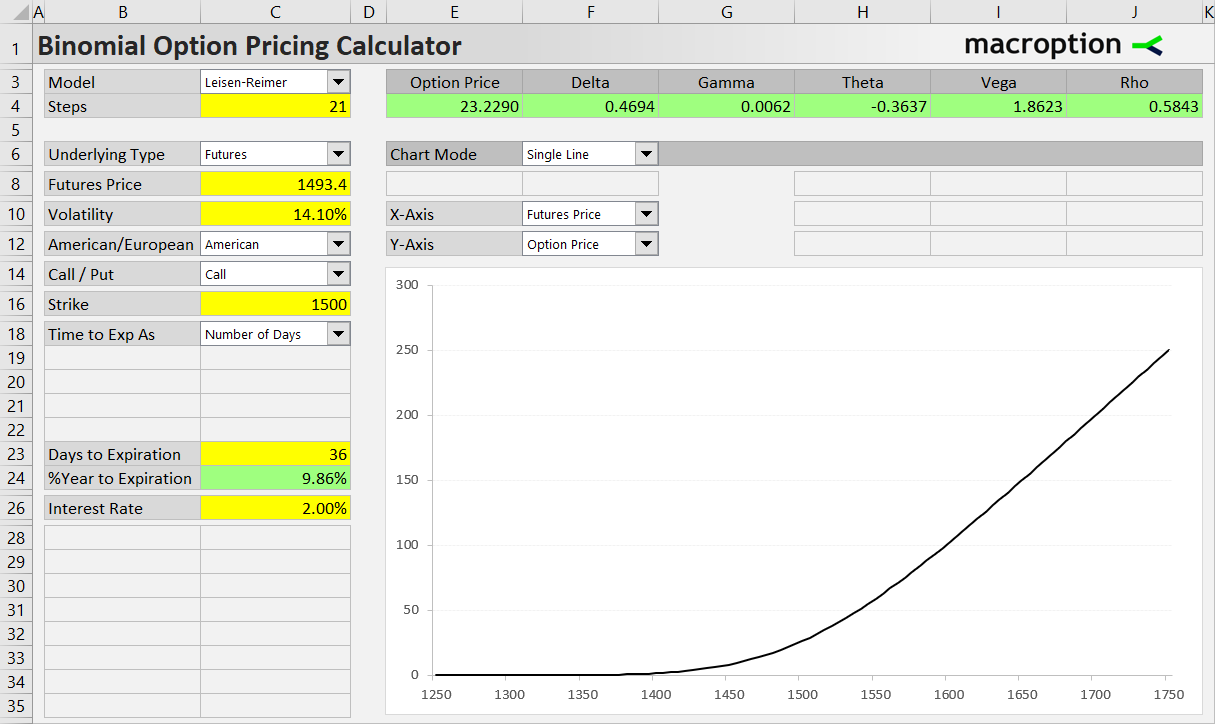The width and height of the screenshot is (1215, 724).
Task: Click the %Year to Expiration label
Action: tap(122, 478)
